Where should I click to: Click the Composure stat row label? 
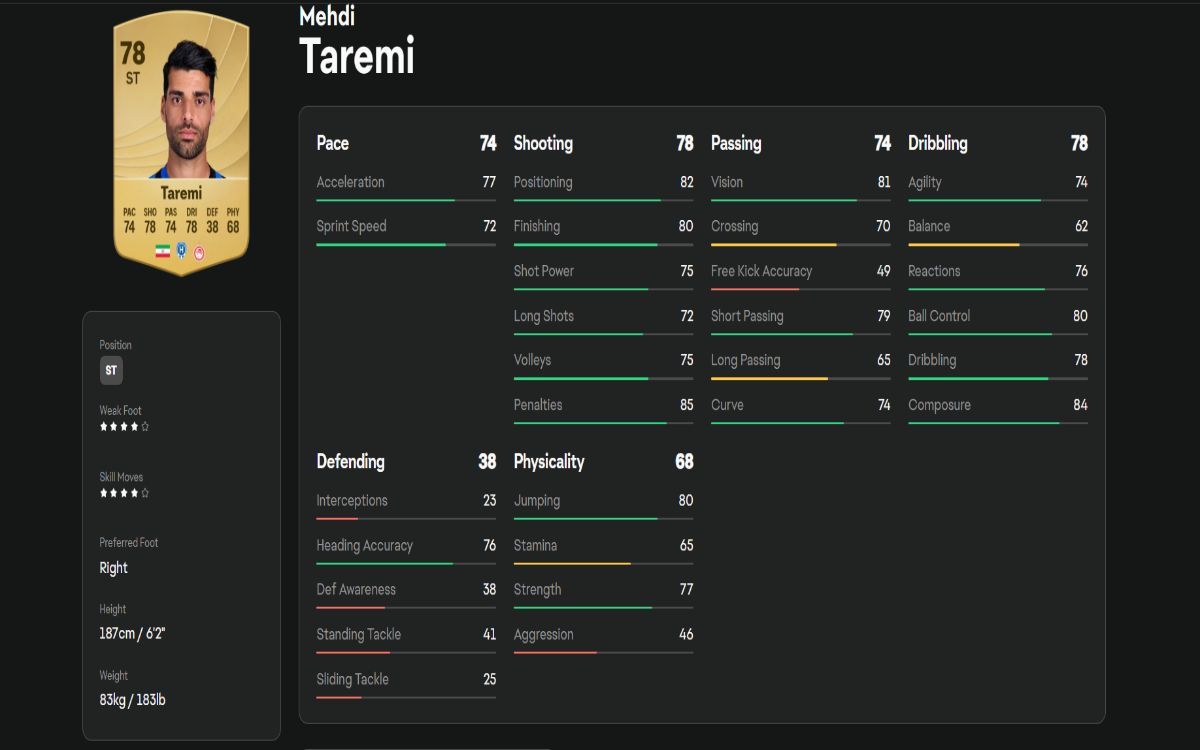coord(939,405)
